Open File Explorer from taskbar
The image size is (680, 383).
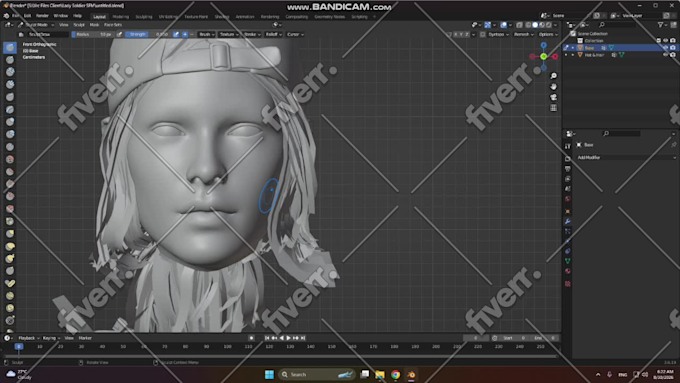(x=380, y=374)
